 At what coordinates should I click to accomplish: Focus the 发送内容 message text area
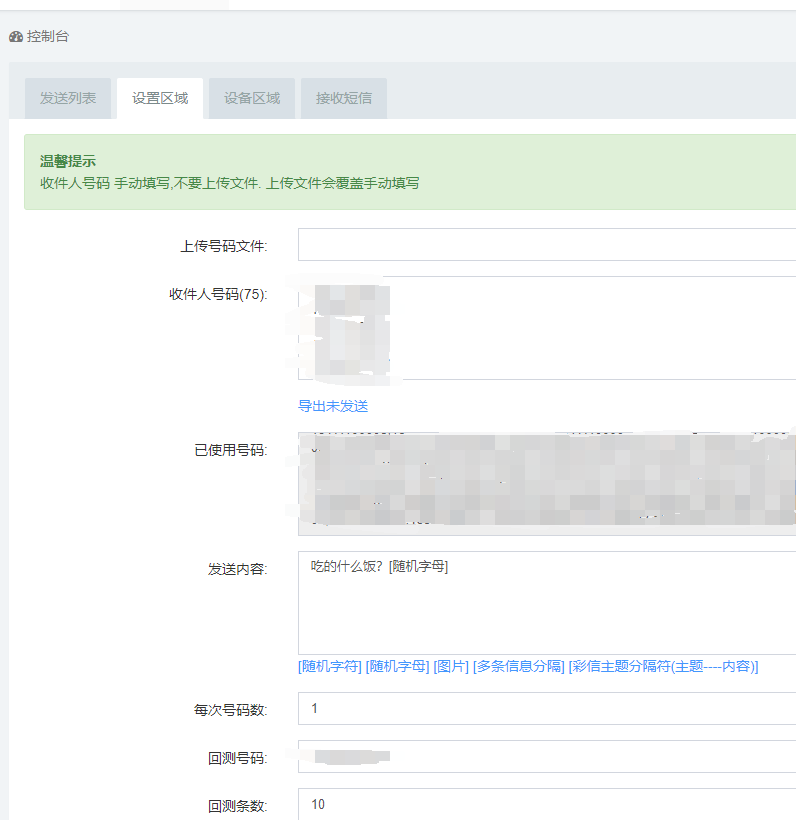[546, 610]
